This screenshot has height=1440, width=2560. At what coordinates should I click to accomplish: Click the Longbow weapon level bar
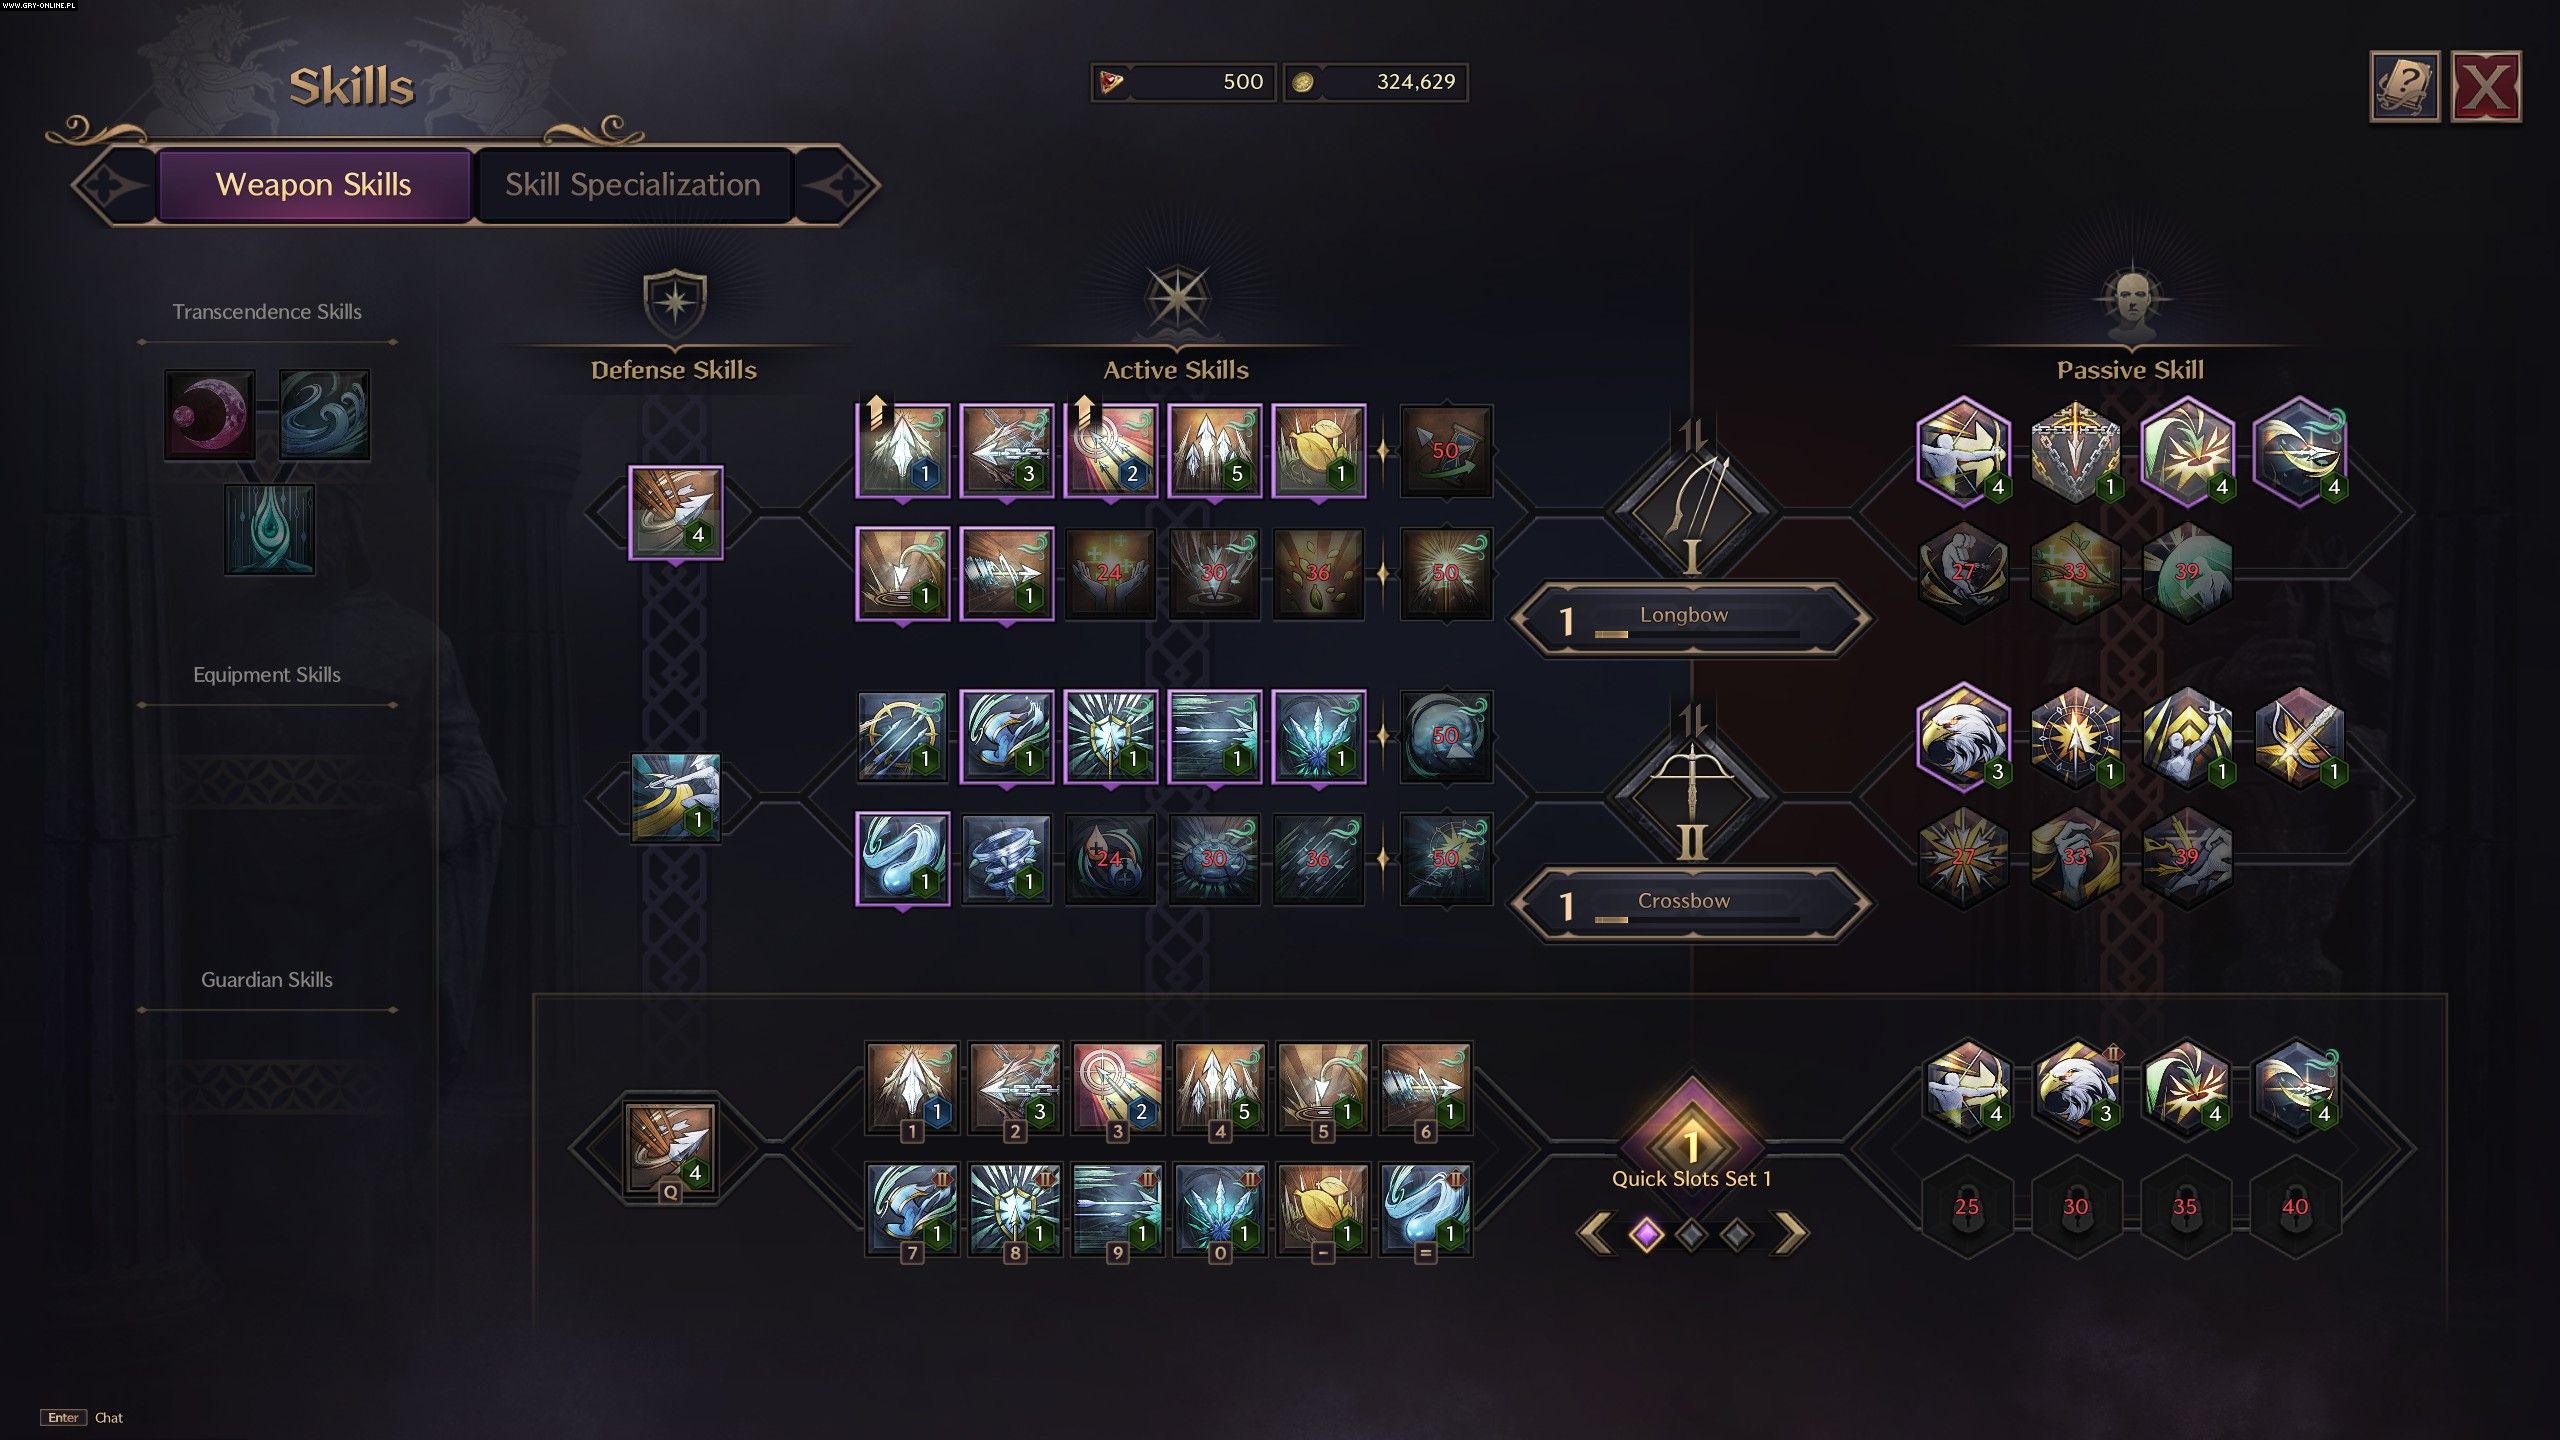tap(1691, 620)
